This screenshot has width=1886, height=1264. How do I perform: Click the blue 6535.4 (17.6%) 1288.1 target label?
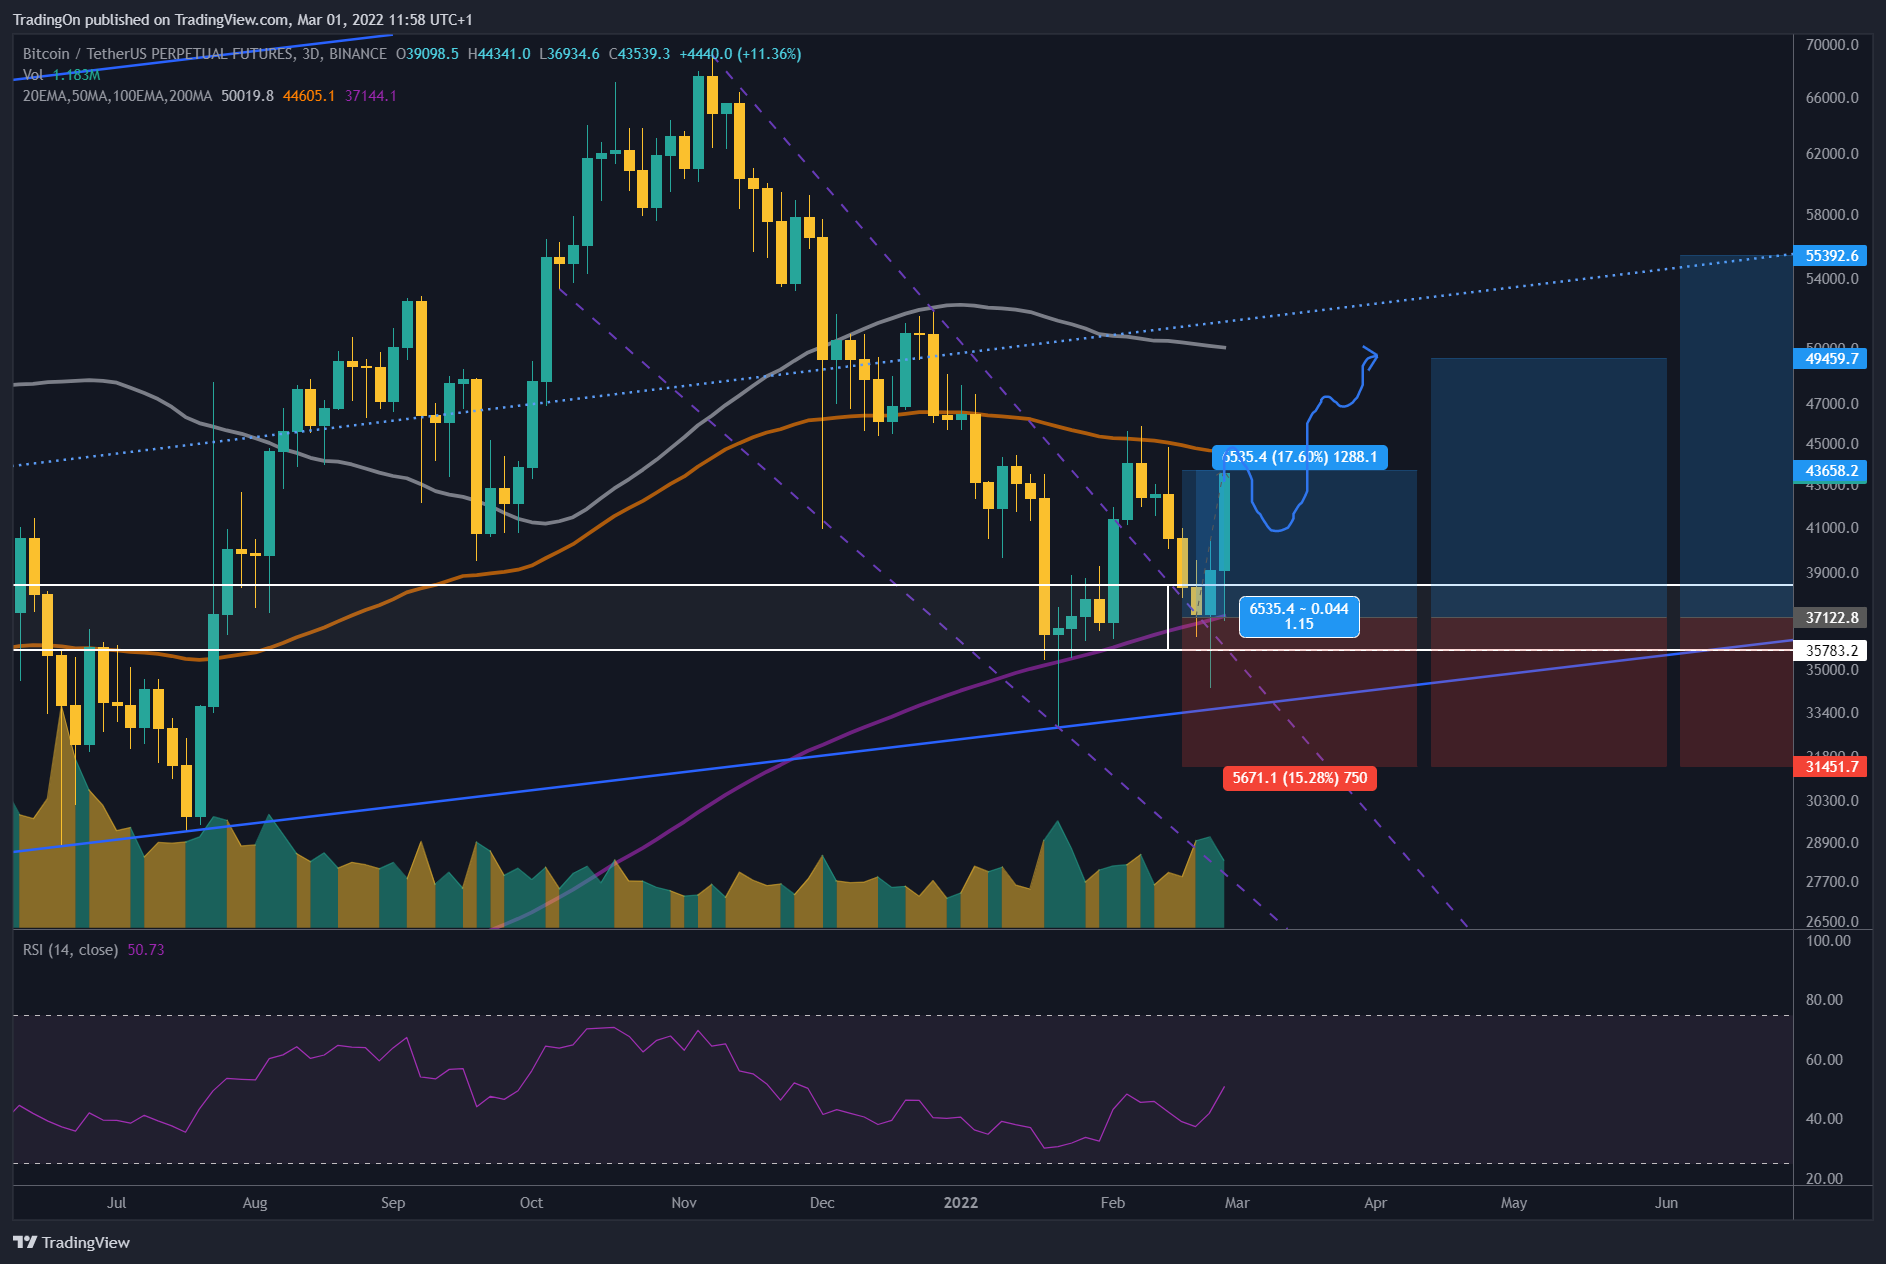1300,457
